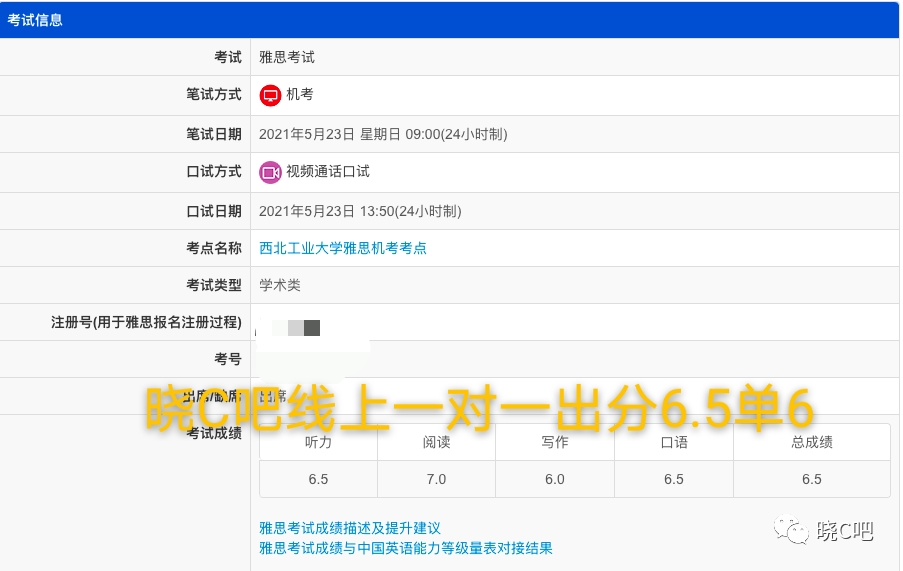Click the 阅读 column header
903x571 pixels.
tap(437, 442)
